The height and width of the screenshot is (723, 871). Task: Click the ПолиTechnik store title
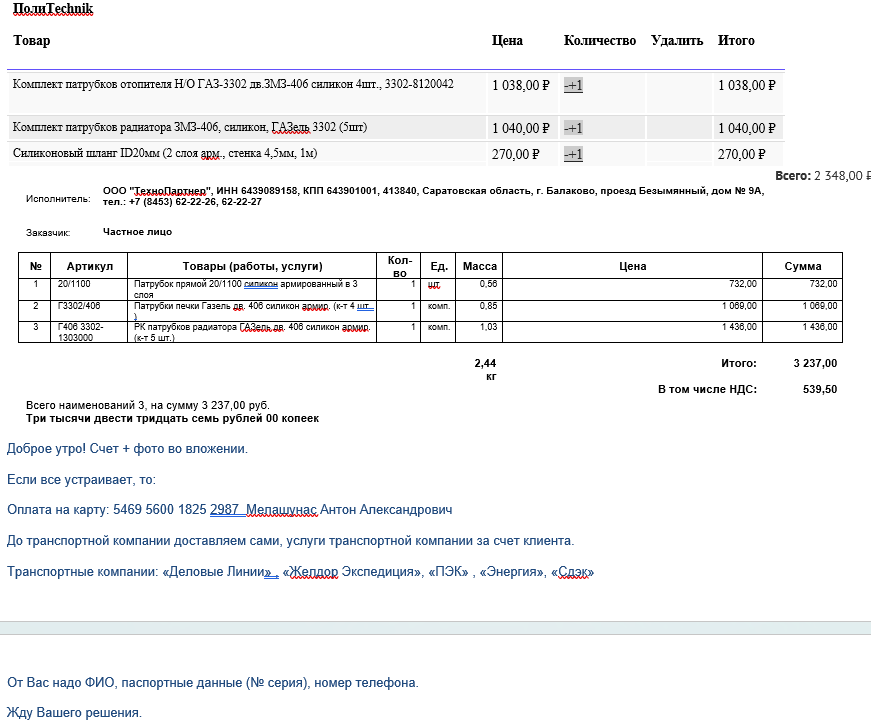coord(53,9)
